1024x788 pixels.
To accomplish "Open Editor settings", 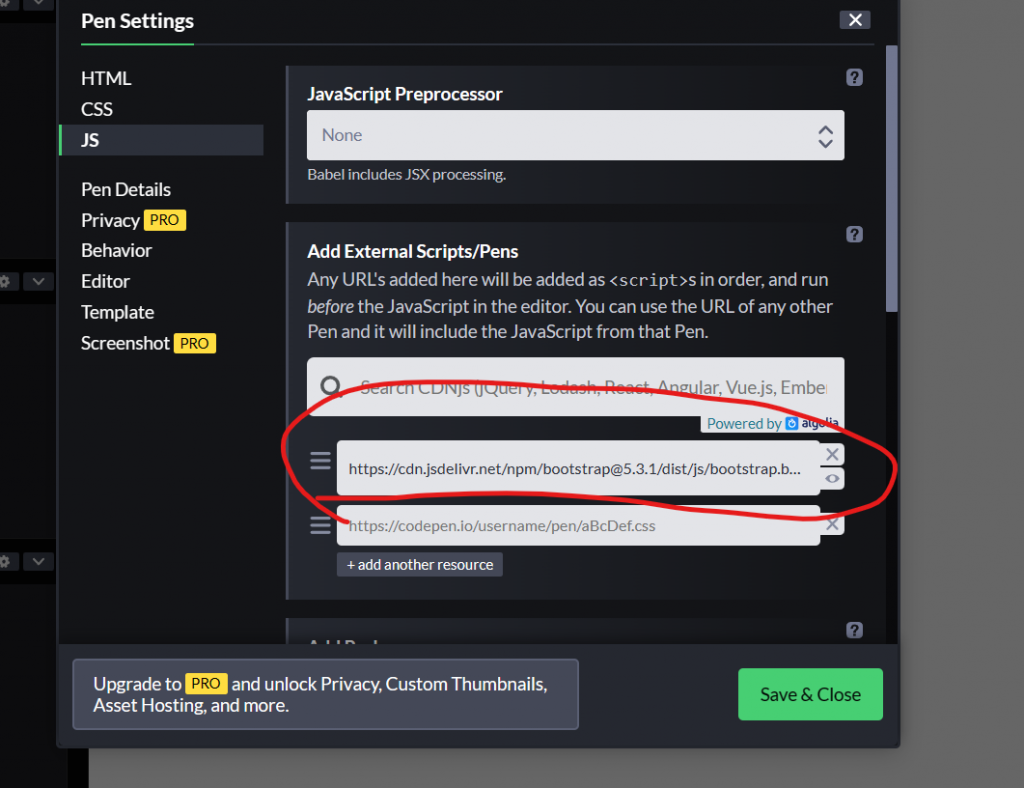I will point(105,281).
